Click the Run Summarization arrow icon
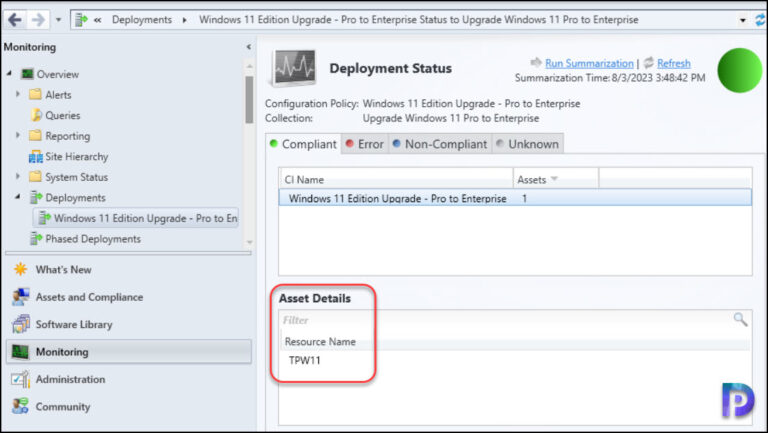 [x=536, y=62]
